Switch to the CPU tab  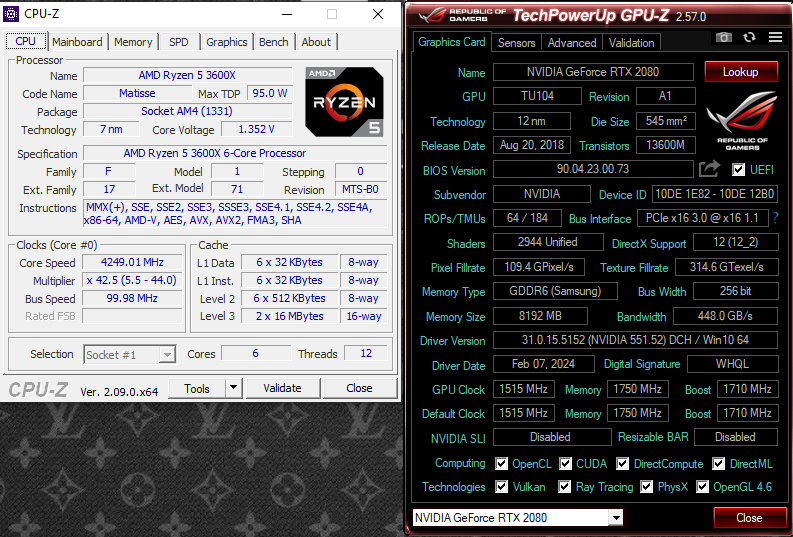[26, 41]
